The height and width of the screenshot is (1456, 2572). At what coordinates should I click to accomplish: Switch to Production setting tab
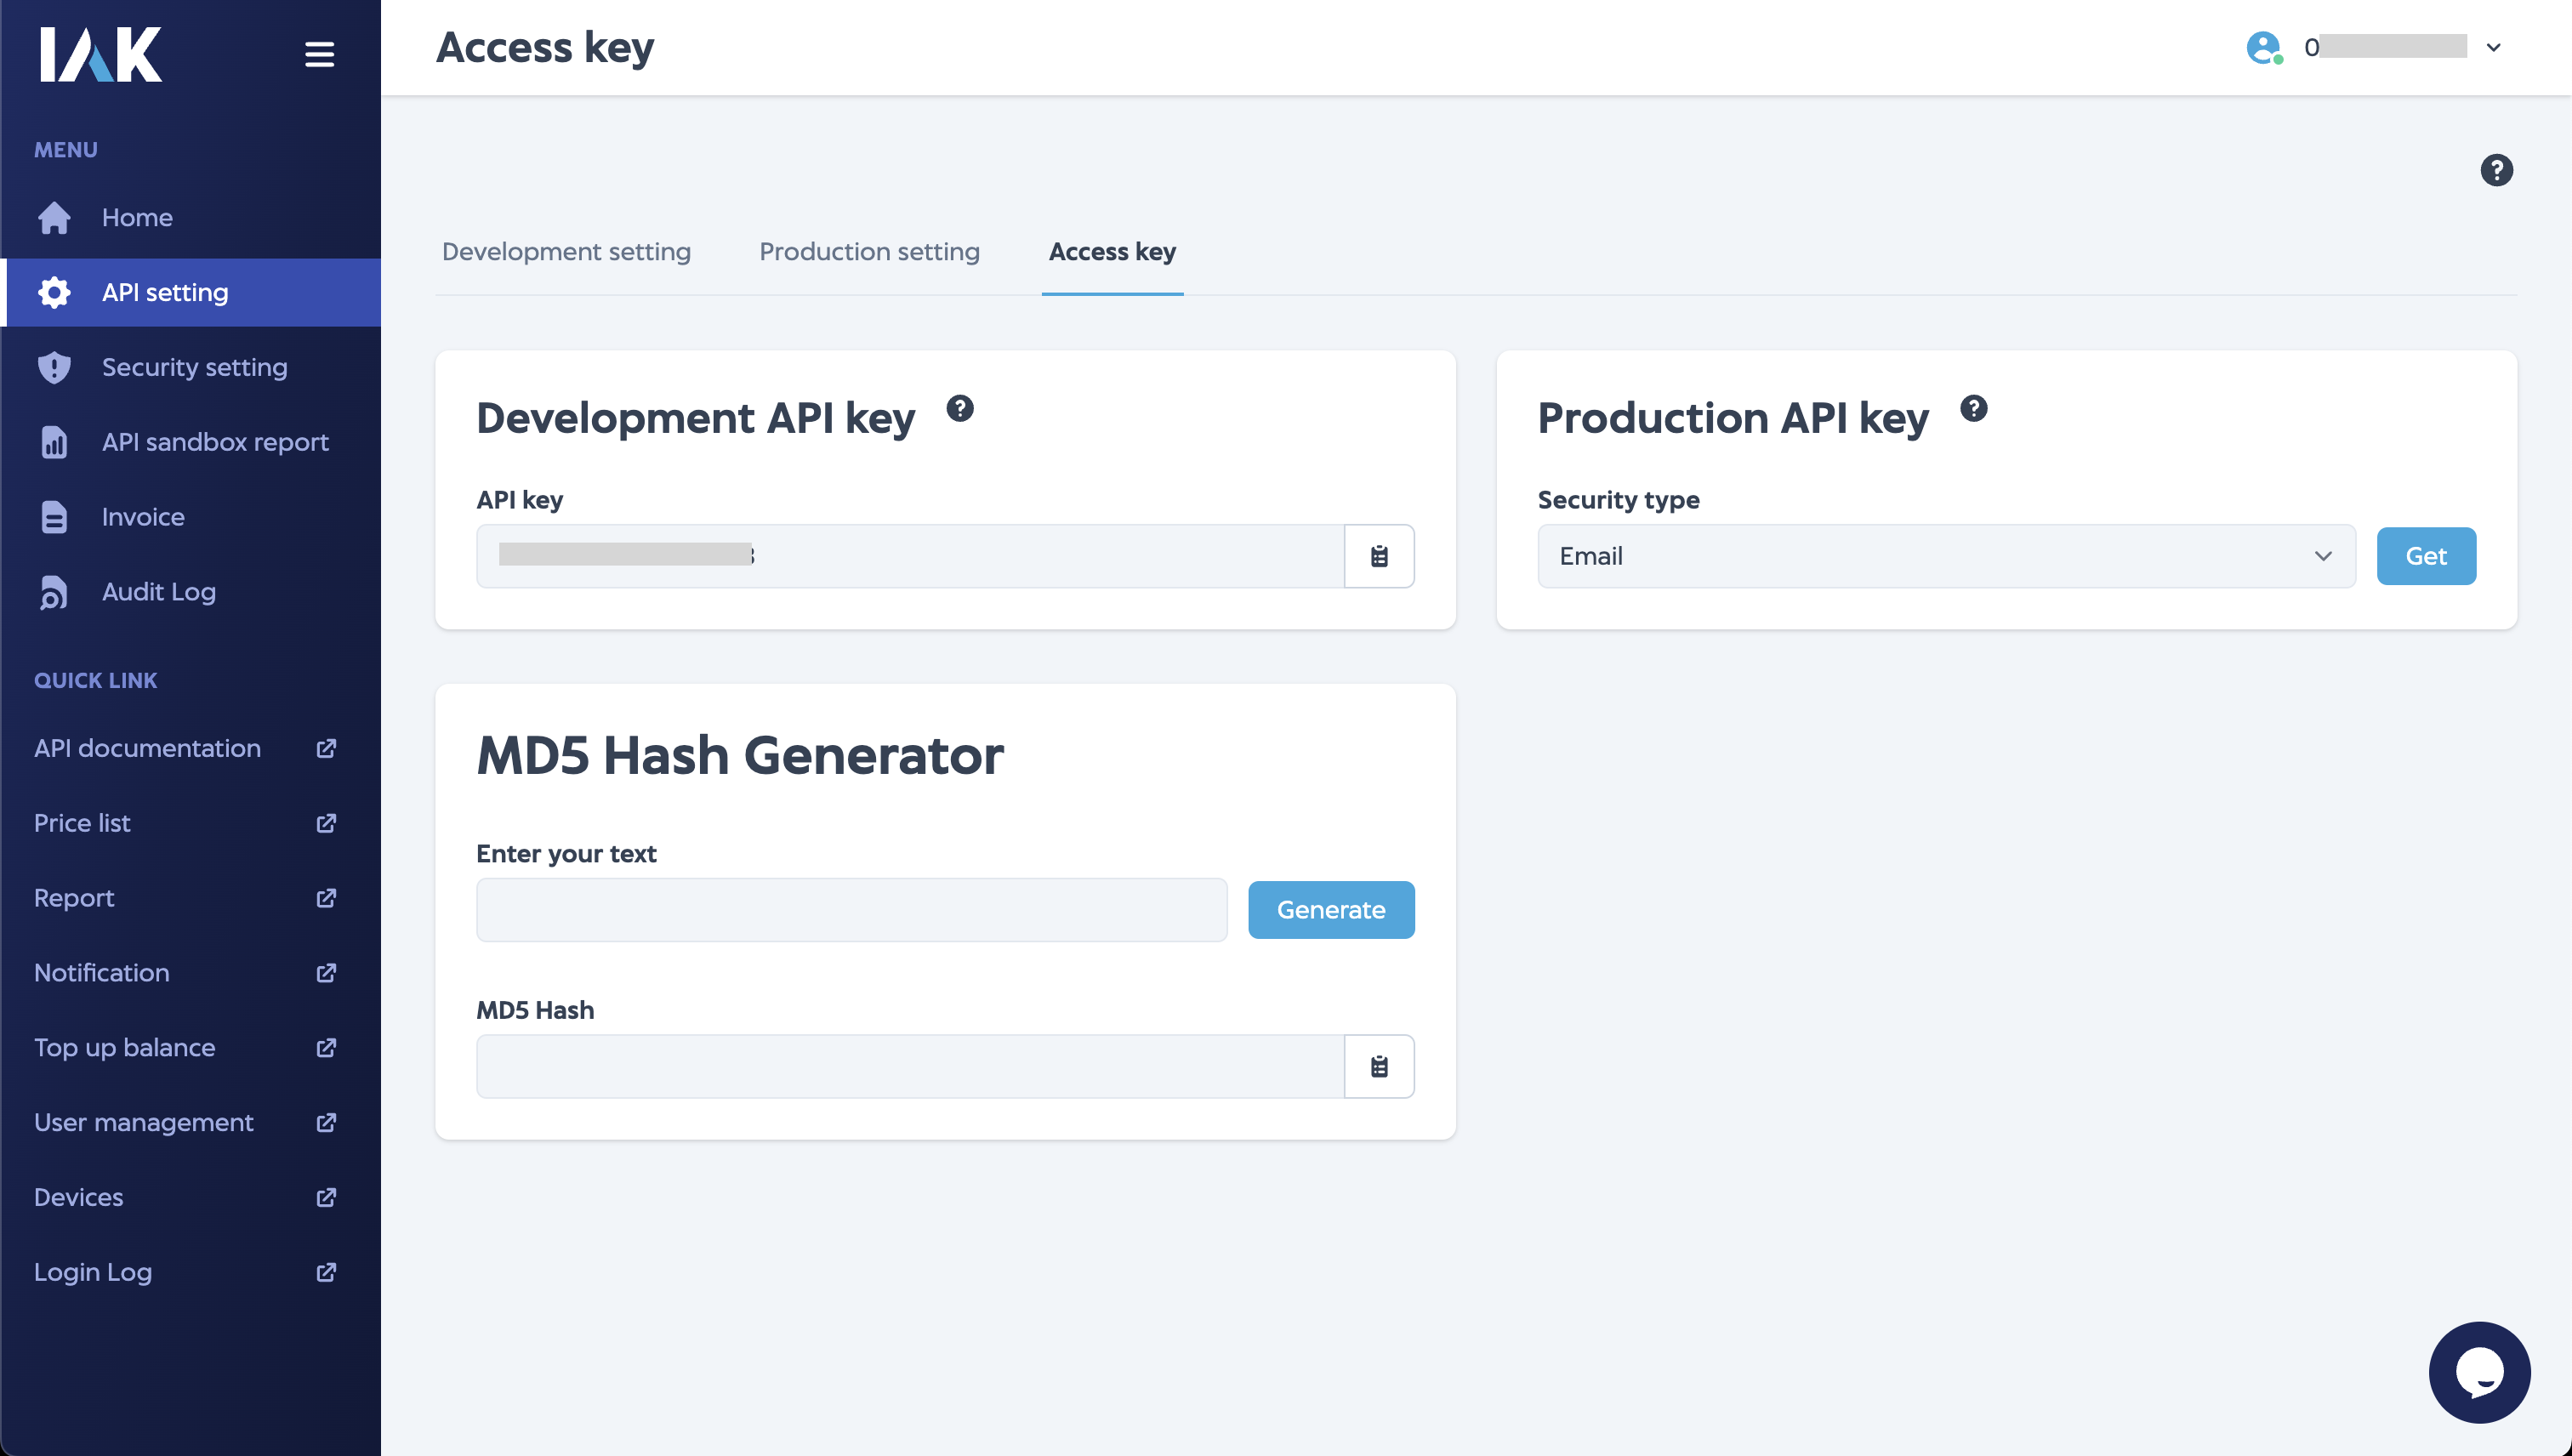point(869,252)
